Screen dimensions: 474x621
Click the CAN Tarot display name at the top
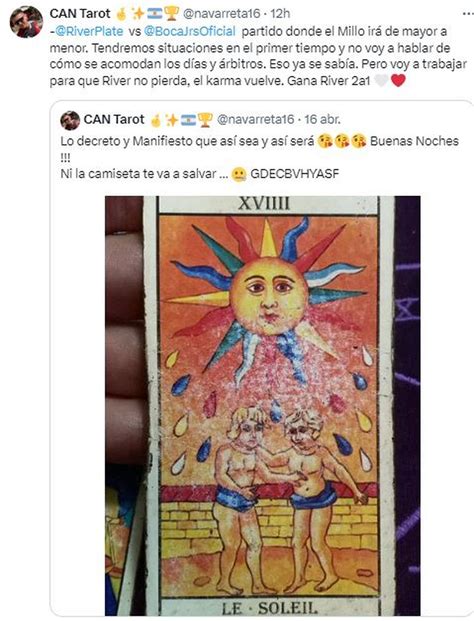click(x=80, y=13)
